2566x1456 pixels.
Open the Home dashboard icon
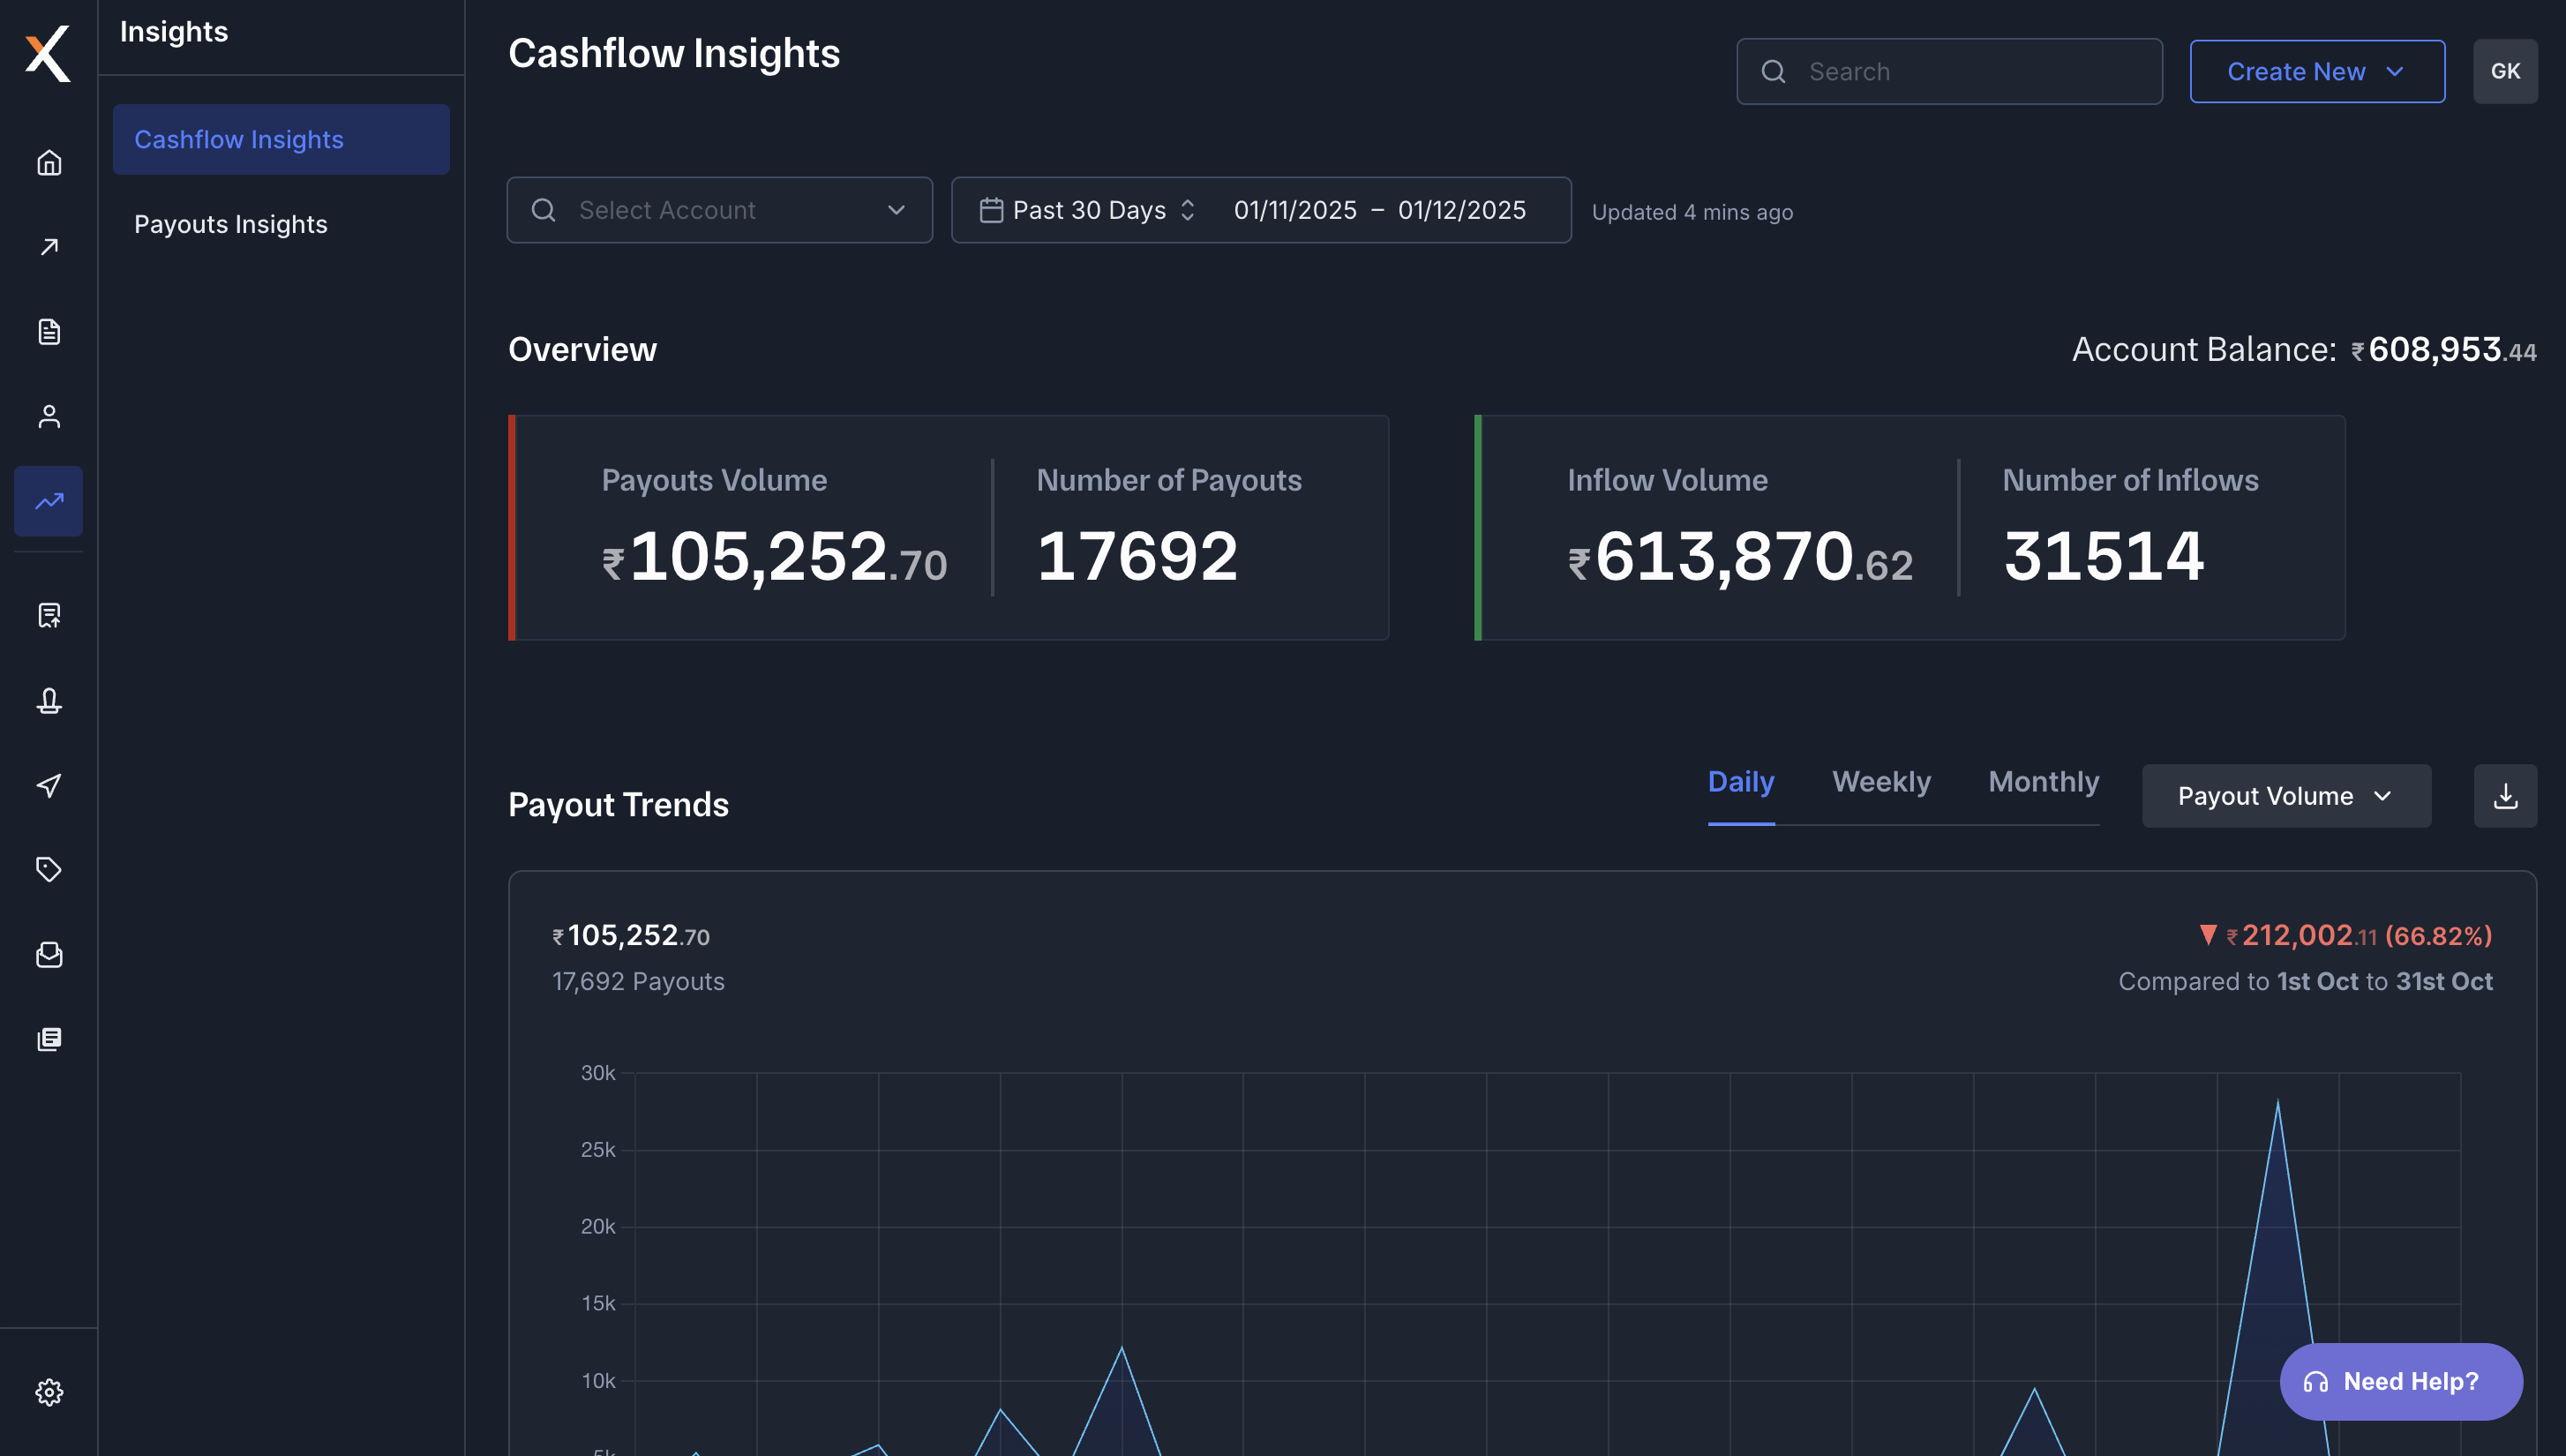coord(48,162)
